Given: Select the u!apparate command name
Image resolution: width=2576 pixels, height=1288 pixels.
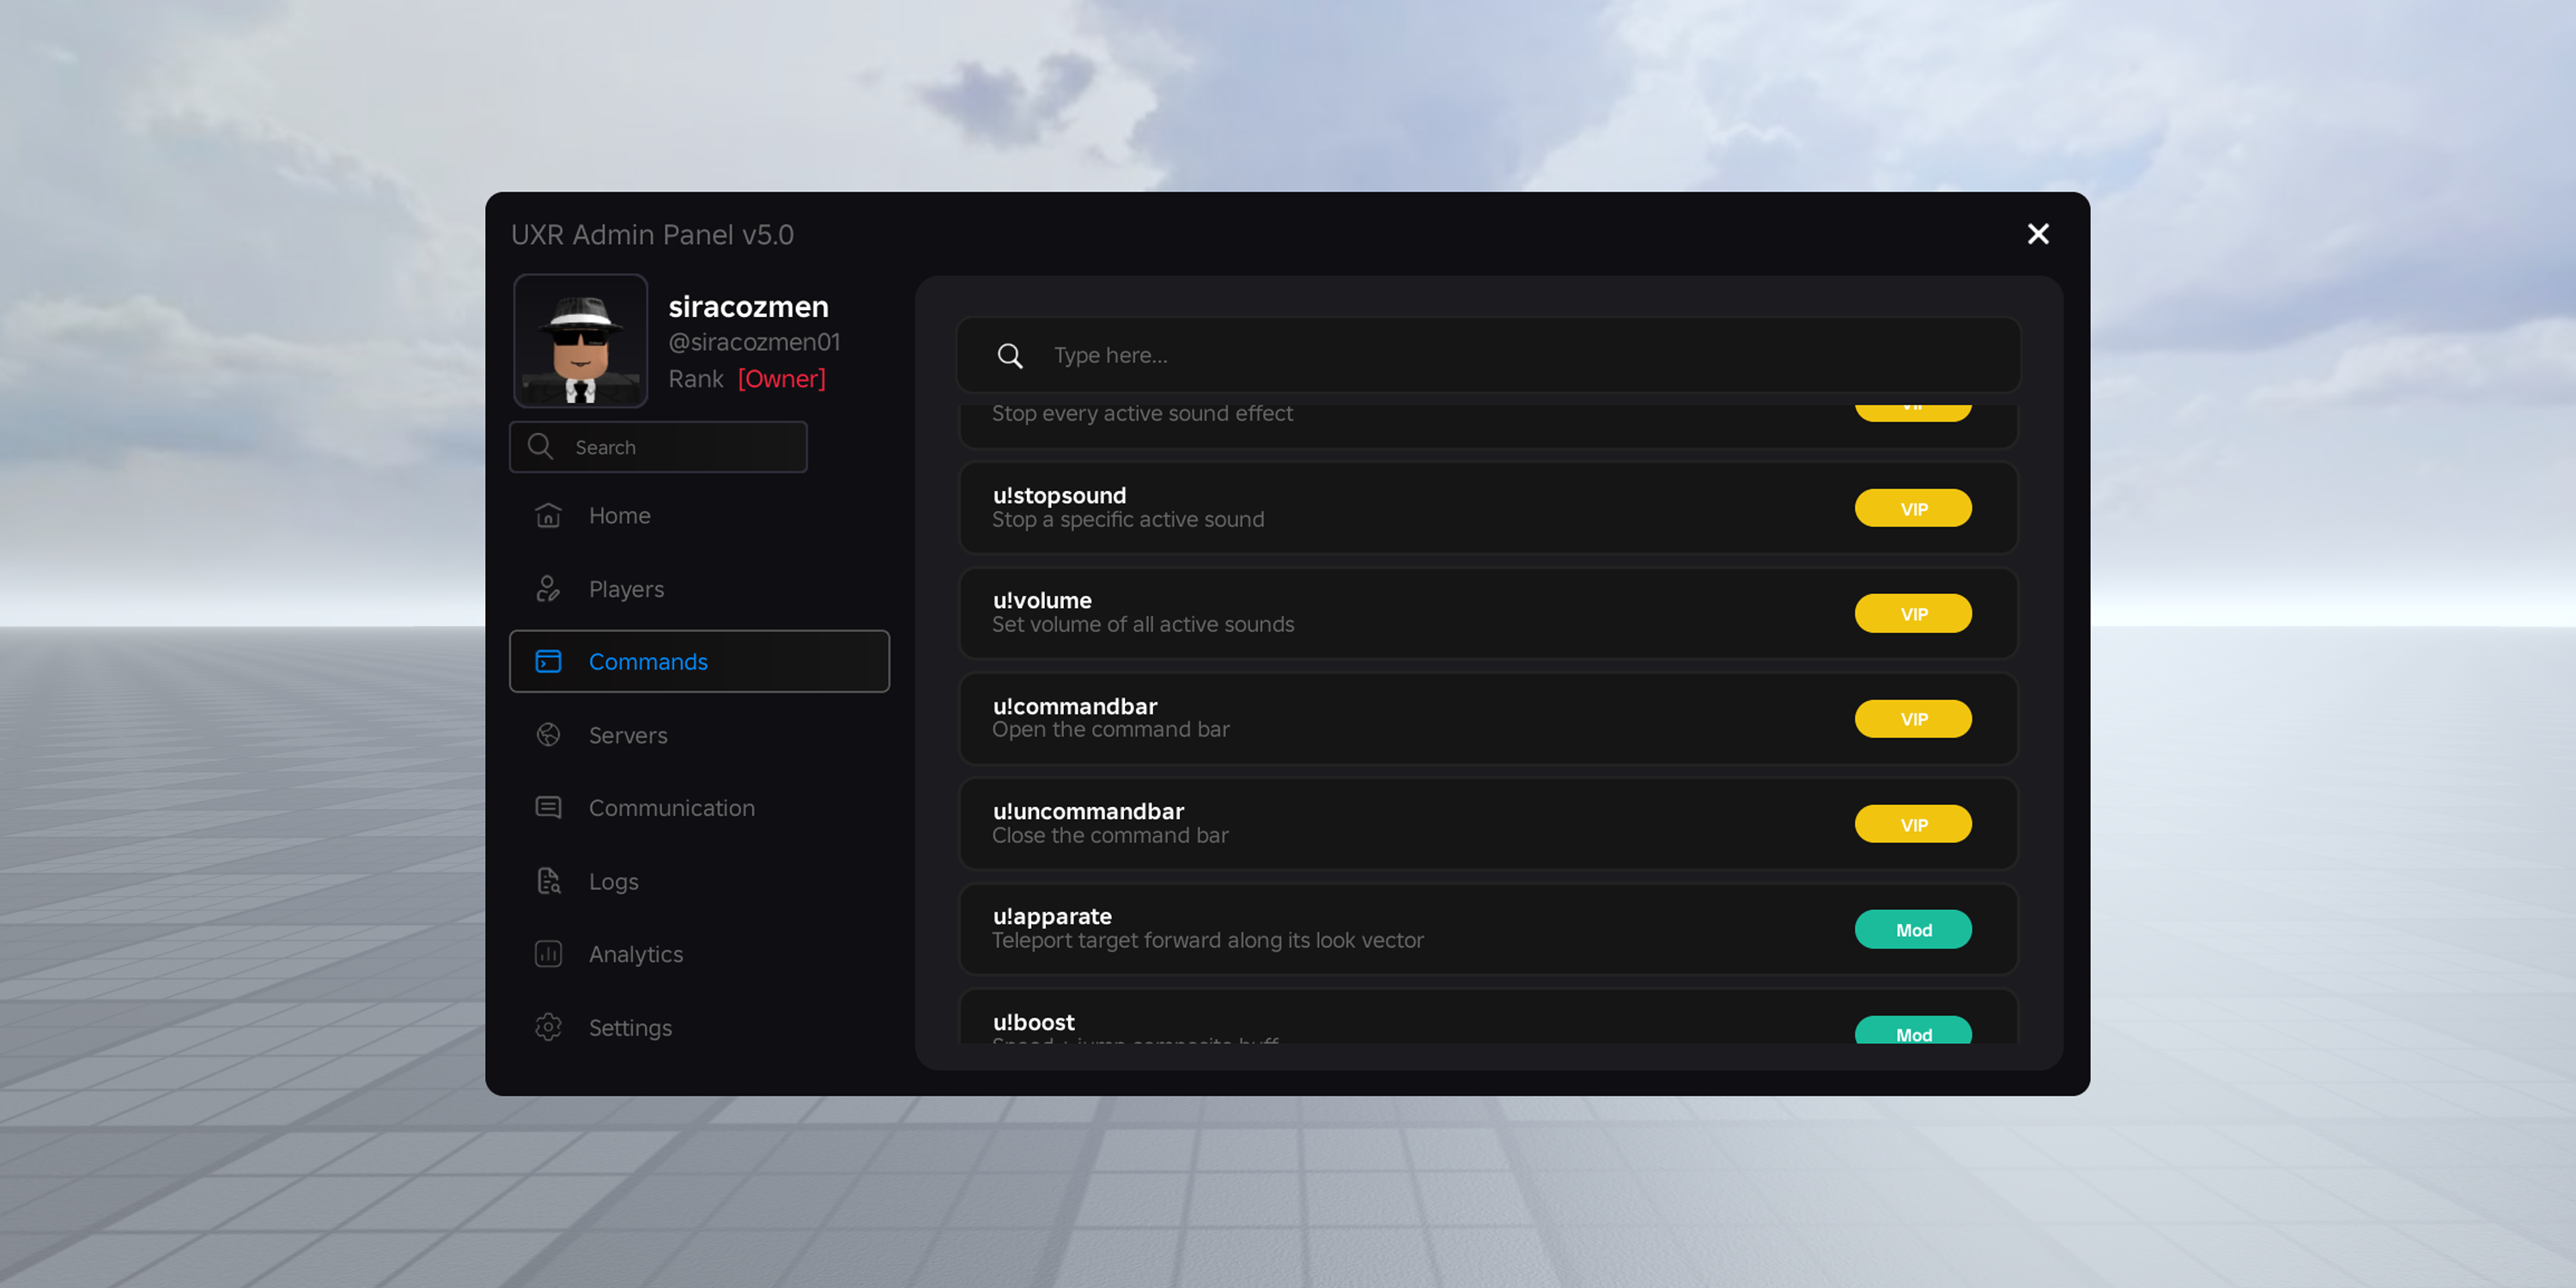Looking at the screenshot, I should [1052, 916].
